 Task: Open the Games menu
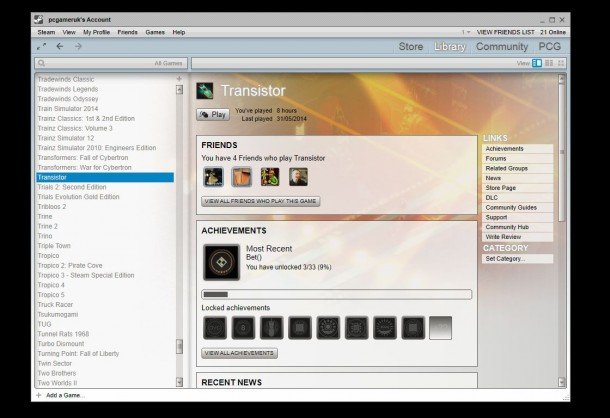(155, 32)
